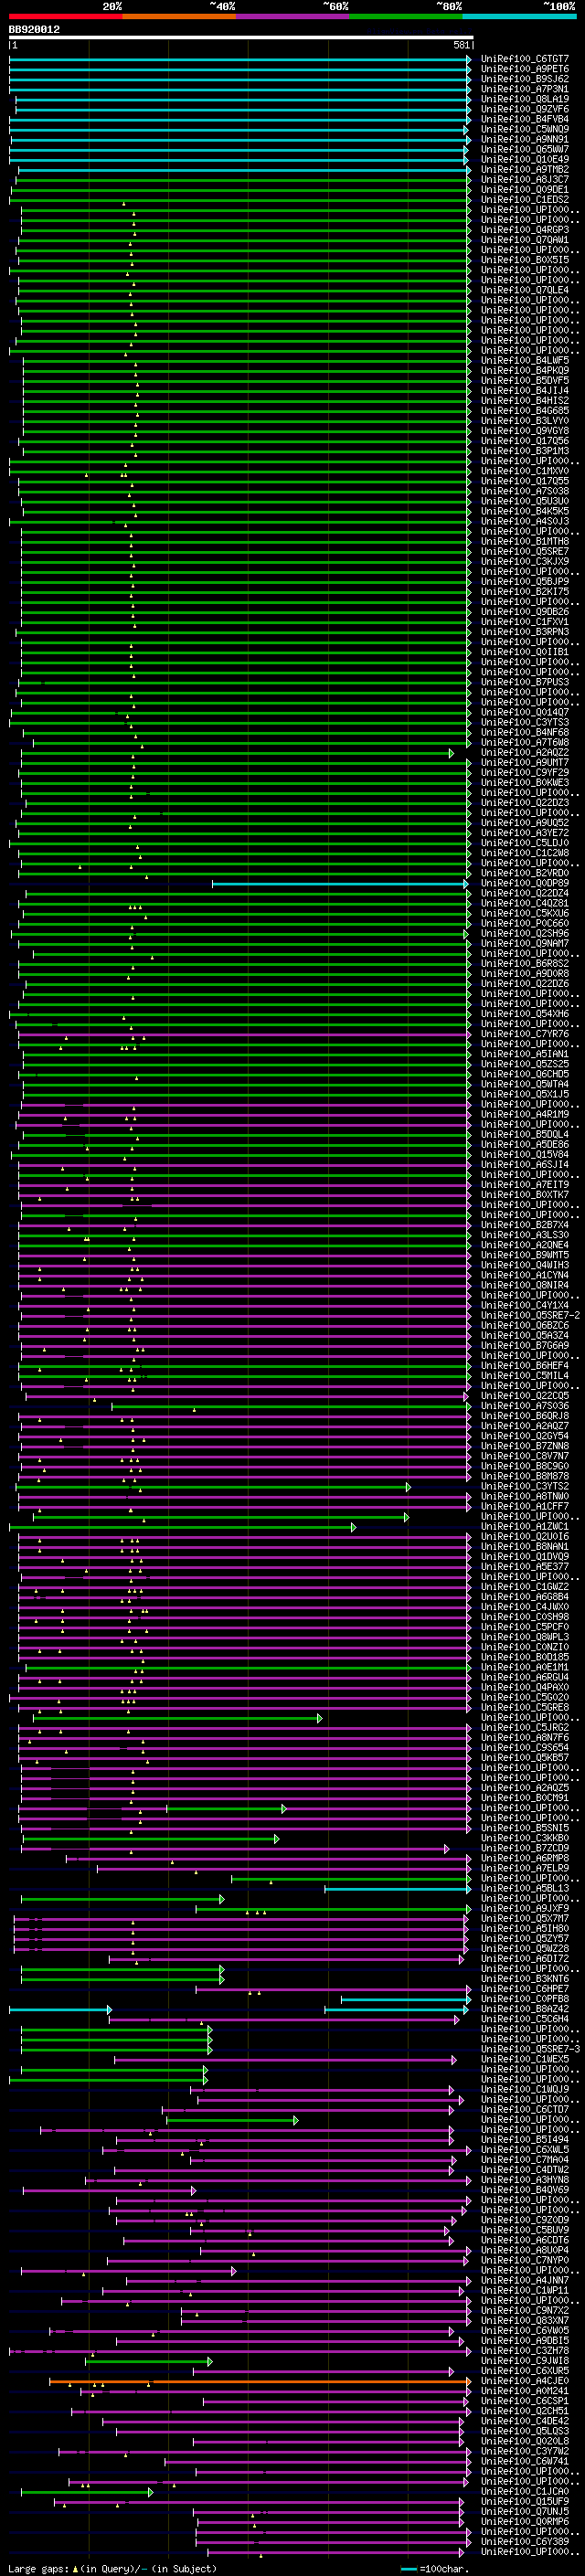Pick the UniRef100_Q22CQ5 row label
This screenshot has height=2576, width=585.
[x=524, y=1396]
